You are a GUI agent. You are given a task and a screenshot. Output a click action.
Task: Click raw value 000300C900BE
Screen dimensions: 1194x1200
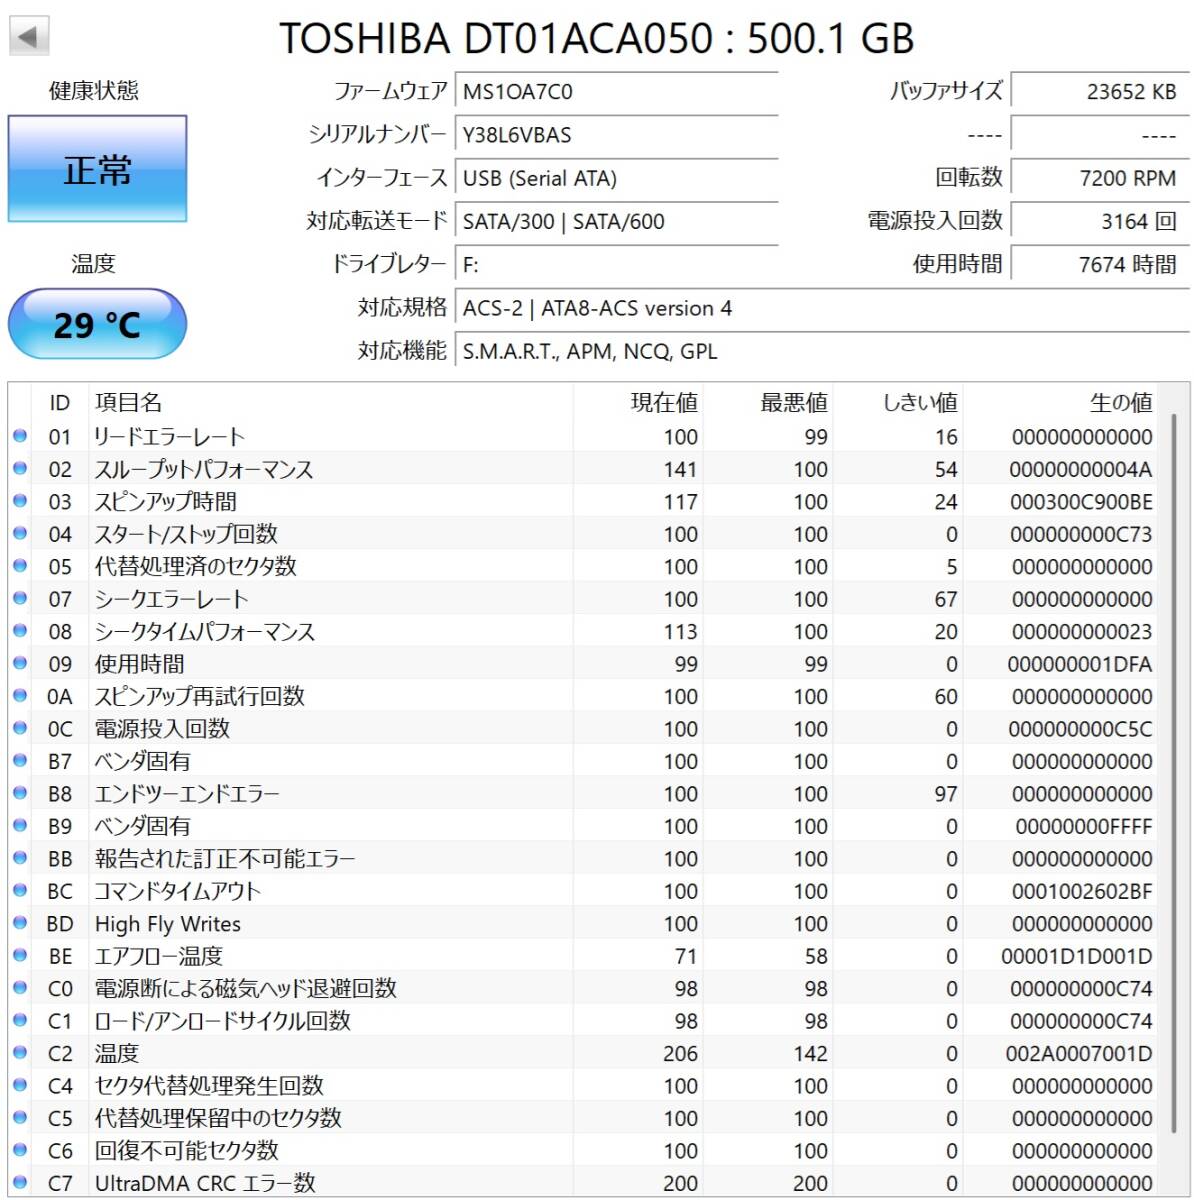point(1081,502)
